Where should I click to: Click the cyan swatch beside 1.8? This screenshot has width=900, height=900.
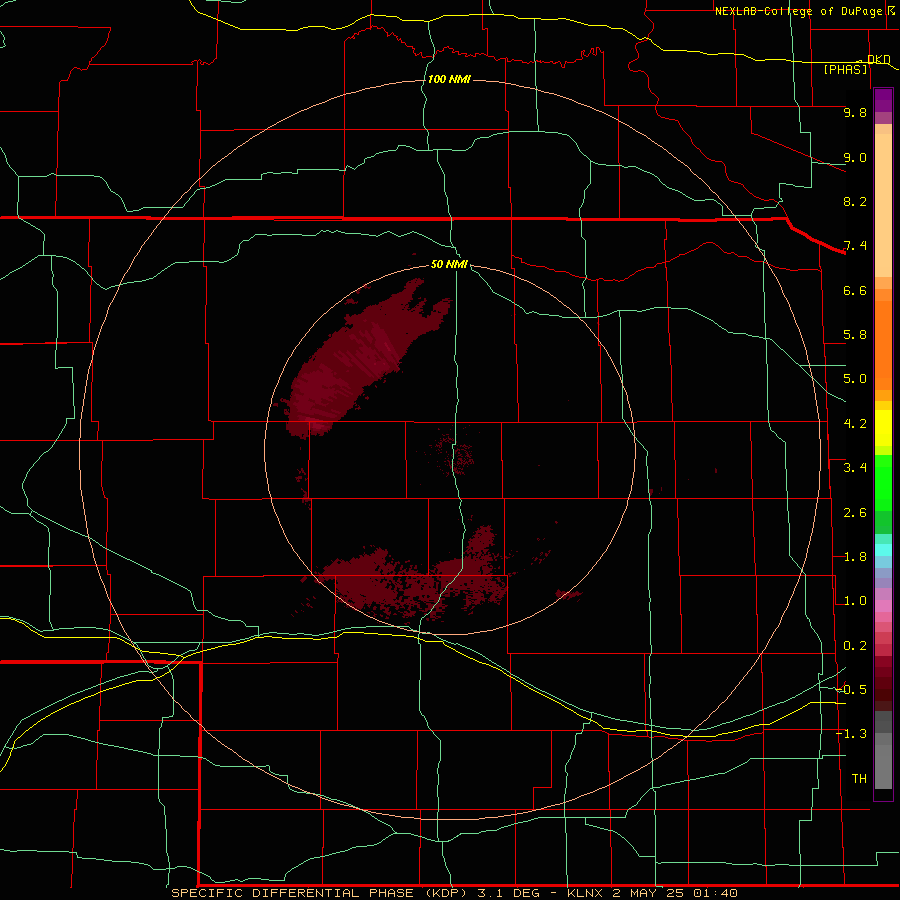coord(883,550)
